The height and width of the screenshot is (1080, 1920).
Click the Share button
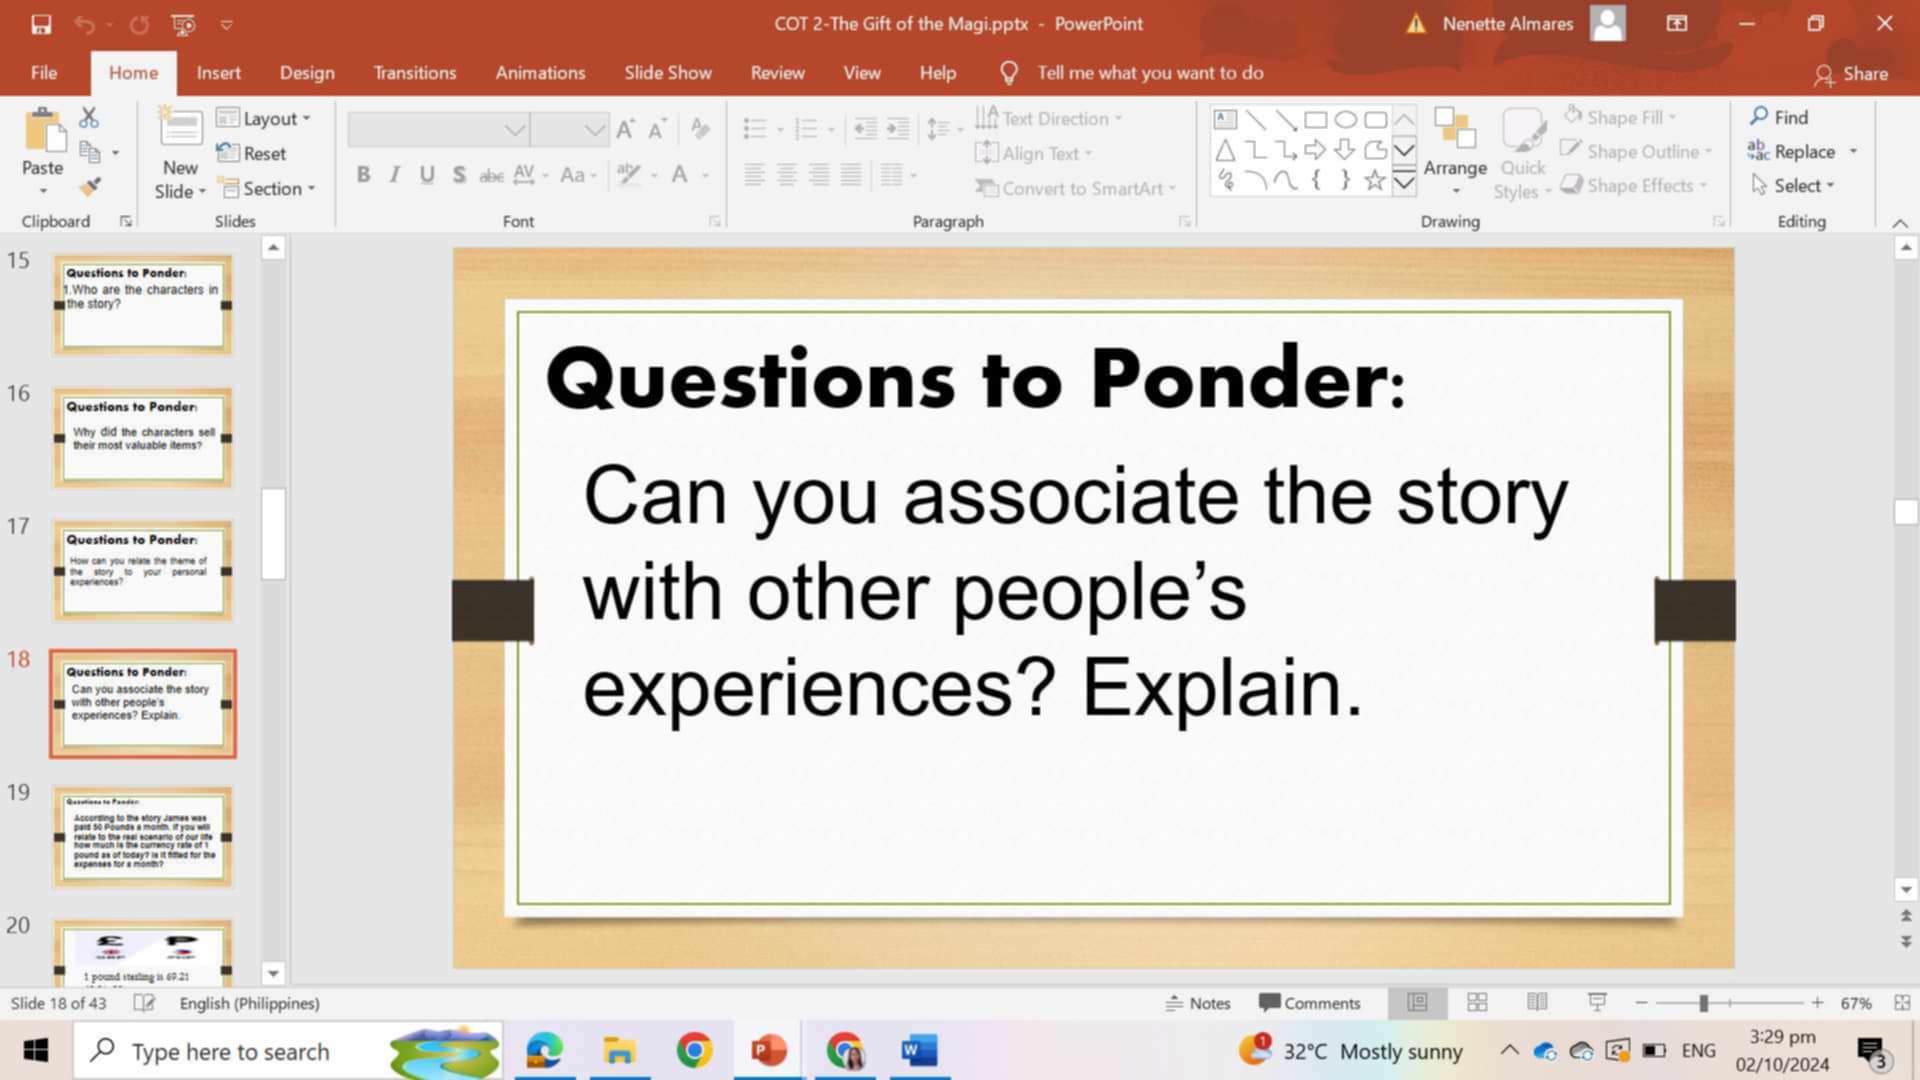click(1851, 74)
